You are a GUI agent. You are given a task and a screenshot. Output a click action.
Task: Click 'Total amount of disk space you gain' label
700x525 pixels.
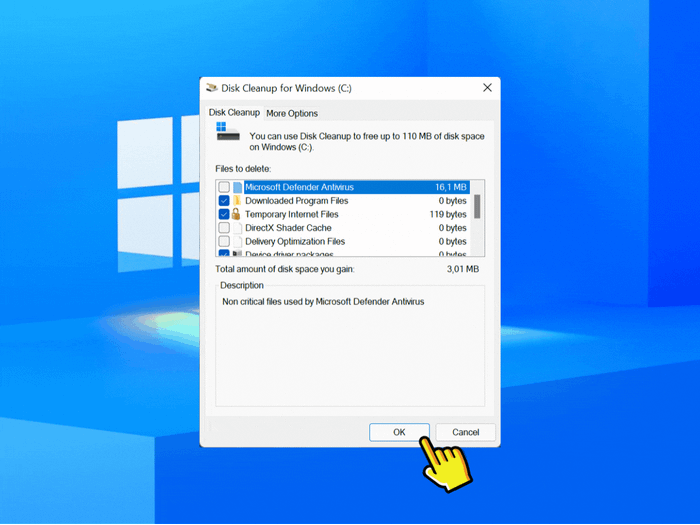[285, 269]
